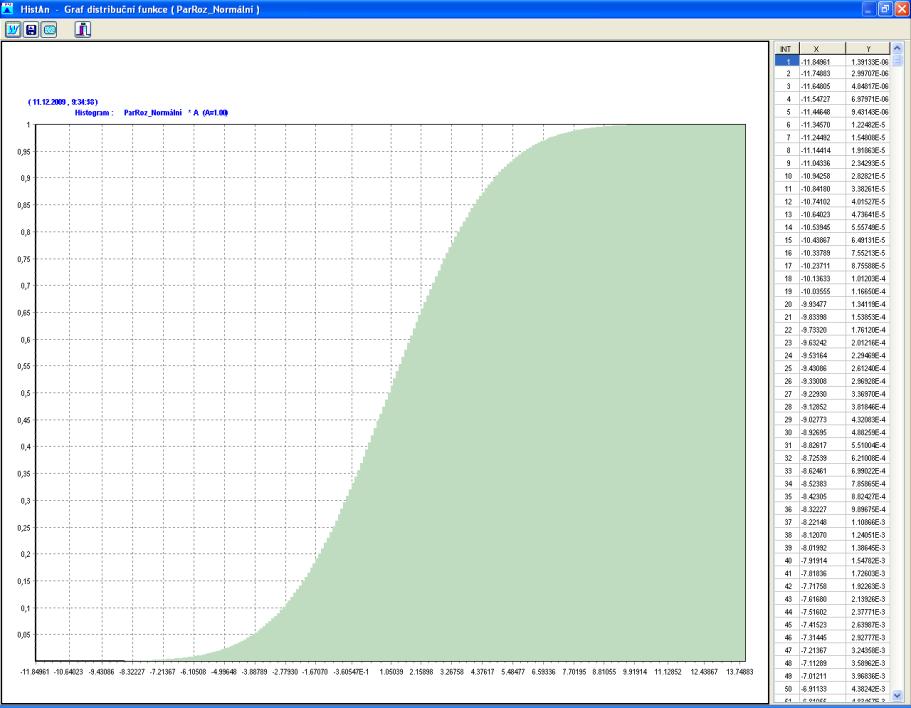Click y-axis label 0,5

(25, 393)
